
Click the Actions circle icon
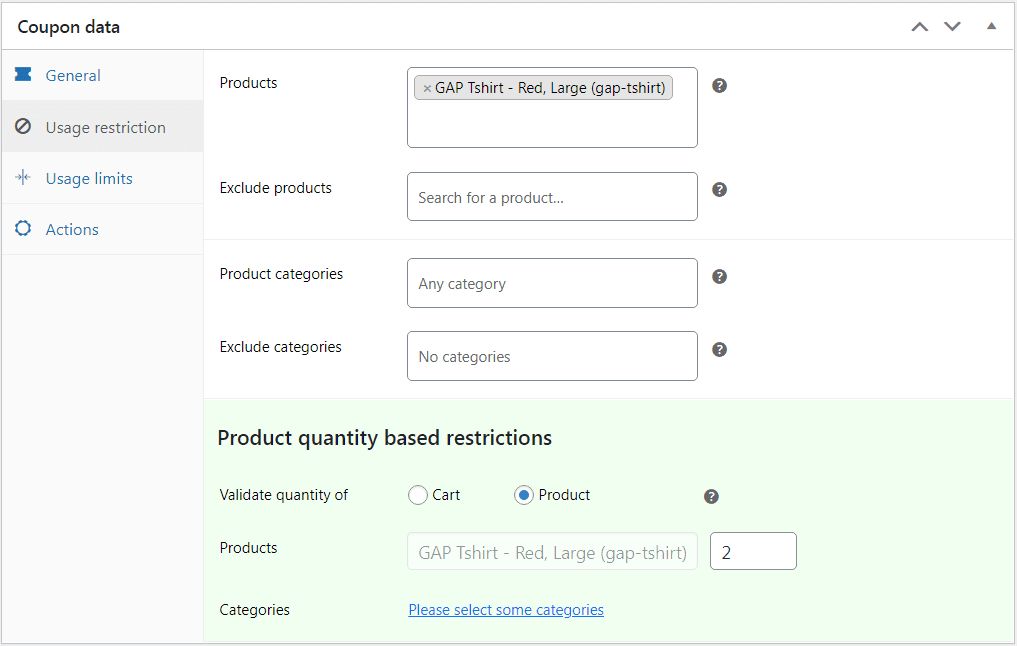pos(23,228)
